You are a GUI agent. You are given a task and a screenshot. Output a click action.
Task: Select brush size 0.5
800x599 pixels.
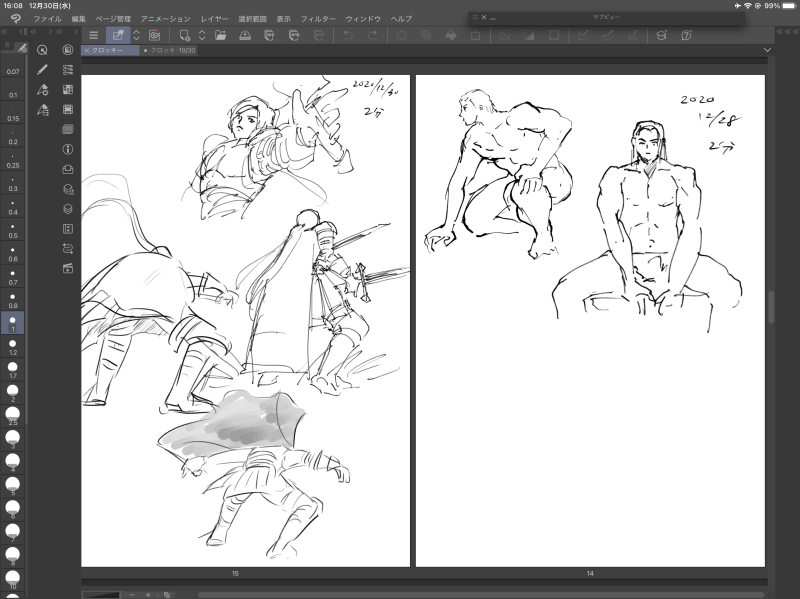pos(13,231)
